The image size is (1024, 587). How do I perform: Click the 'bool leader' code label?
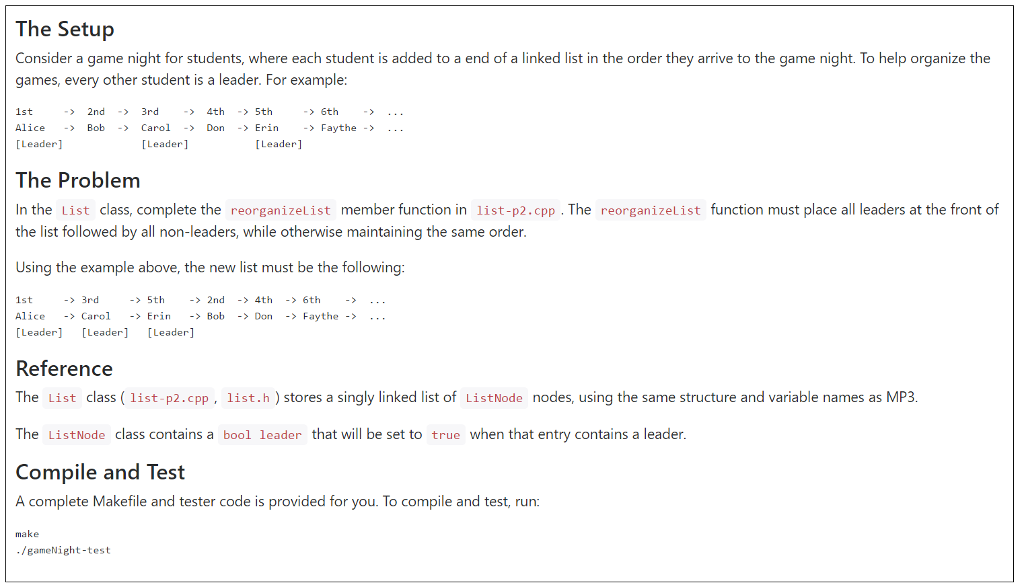[263, 435]
